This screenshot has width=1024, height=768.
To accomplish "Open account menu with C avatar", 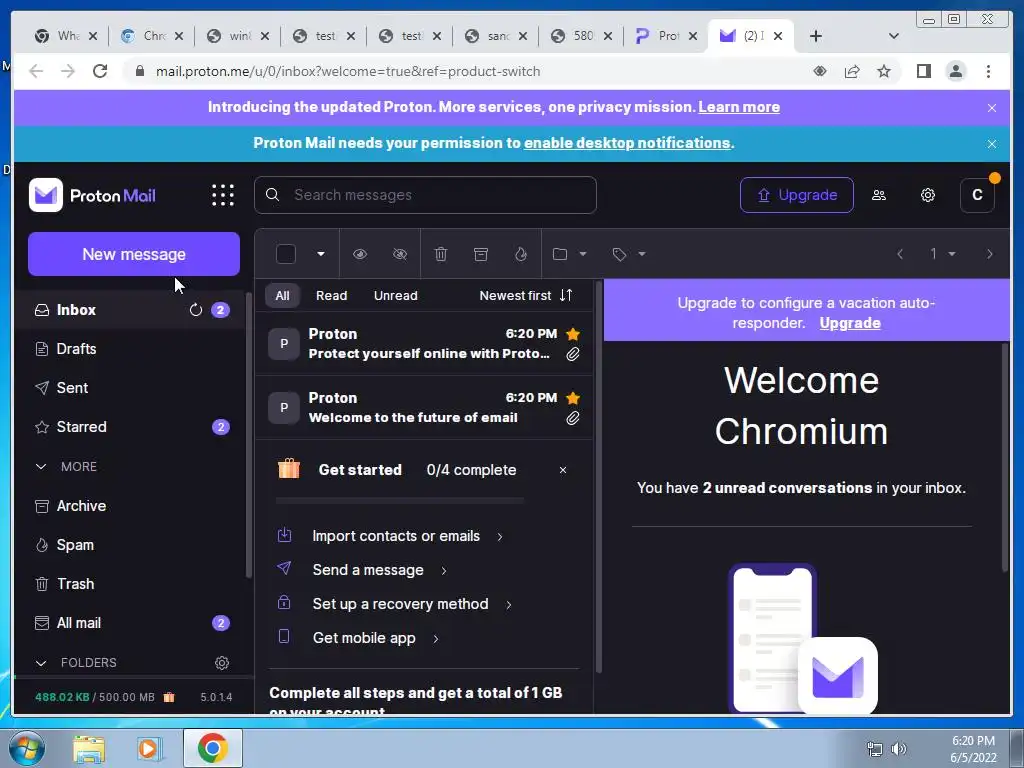I will (x=977, y=195).
